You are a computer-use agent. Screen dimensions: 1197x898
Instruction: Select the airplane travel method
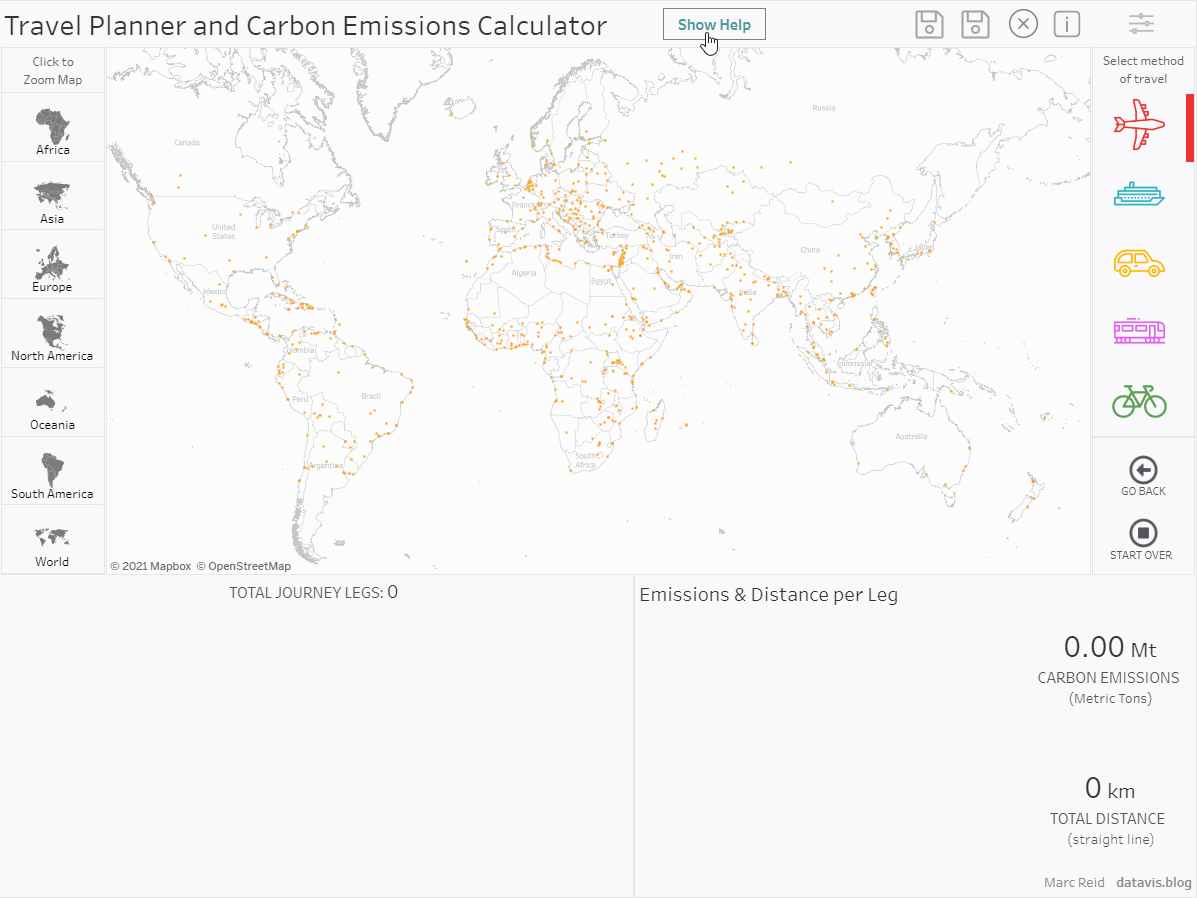coord(1139,125)
